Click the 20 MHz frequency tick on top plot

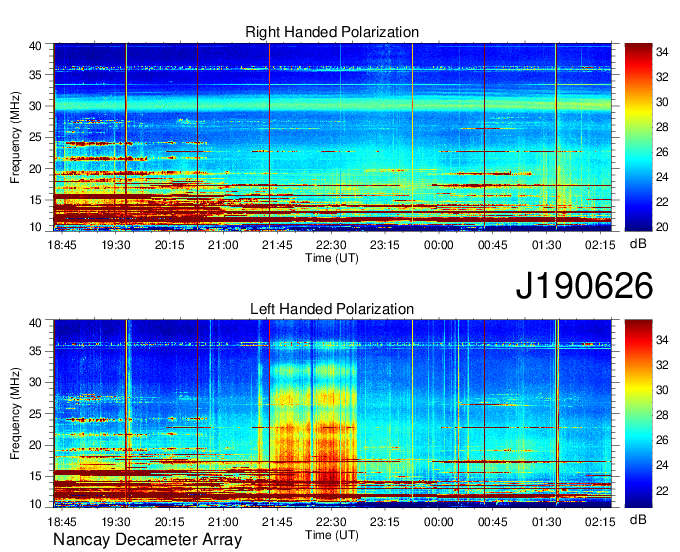click(x=35, y=169)
